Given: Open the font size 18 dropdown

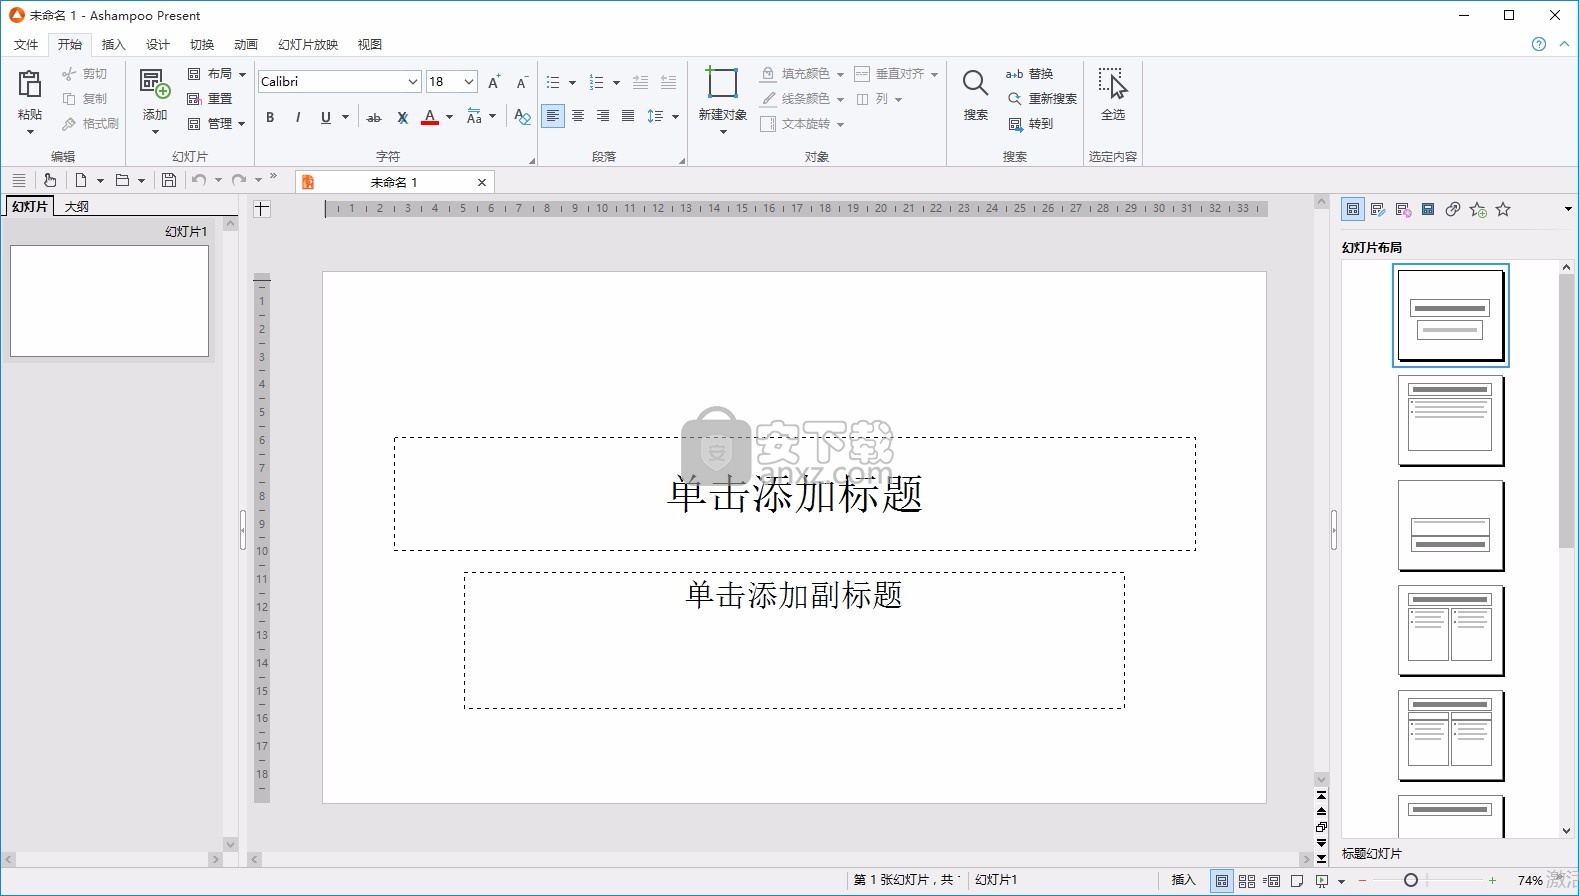Looking at the screenshot, I should click(468, 82).
